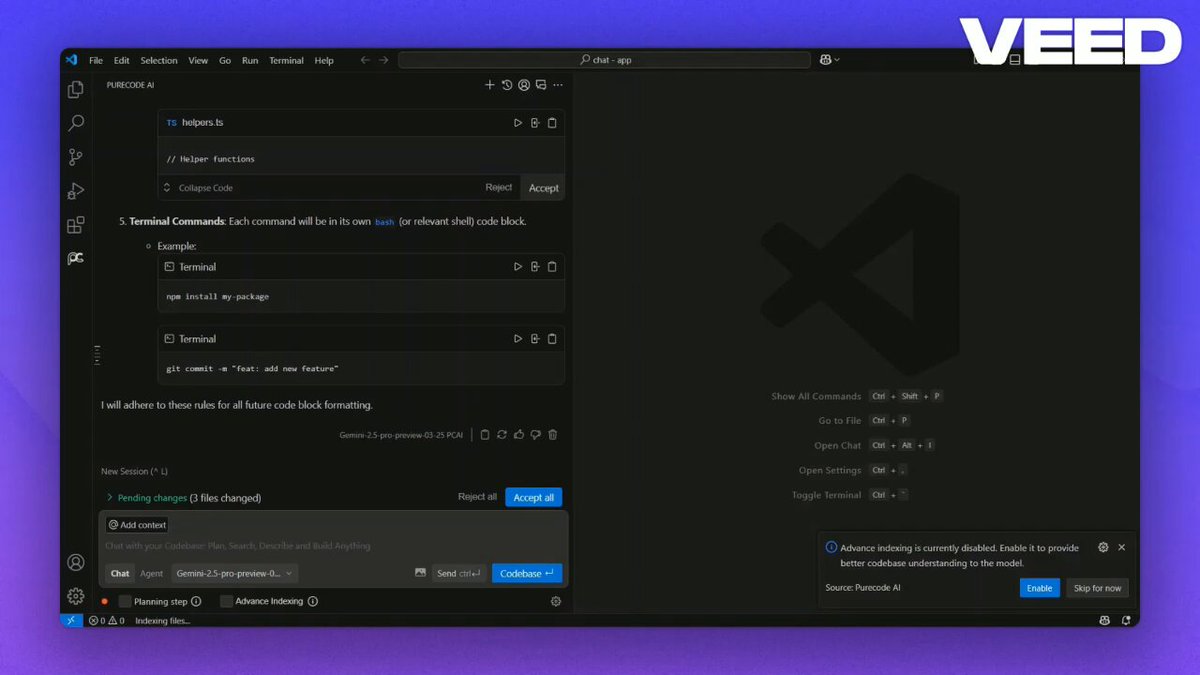
Task: Open the Explorer view in activity bar
Action: point(76,90)
